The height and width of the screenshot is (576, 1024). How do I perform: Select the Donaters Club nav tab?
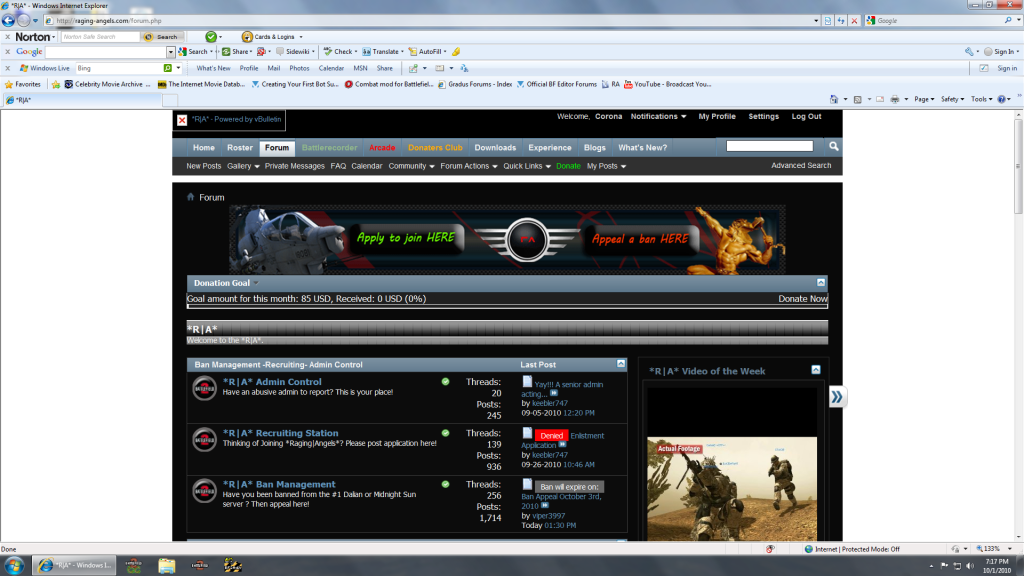(435, 148)
